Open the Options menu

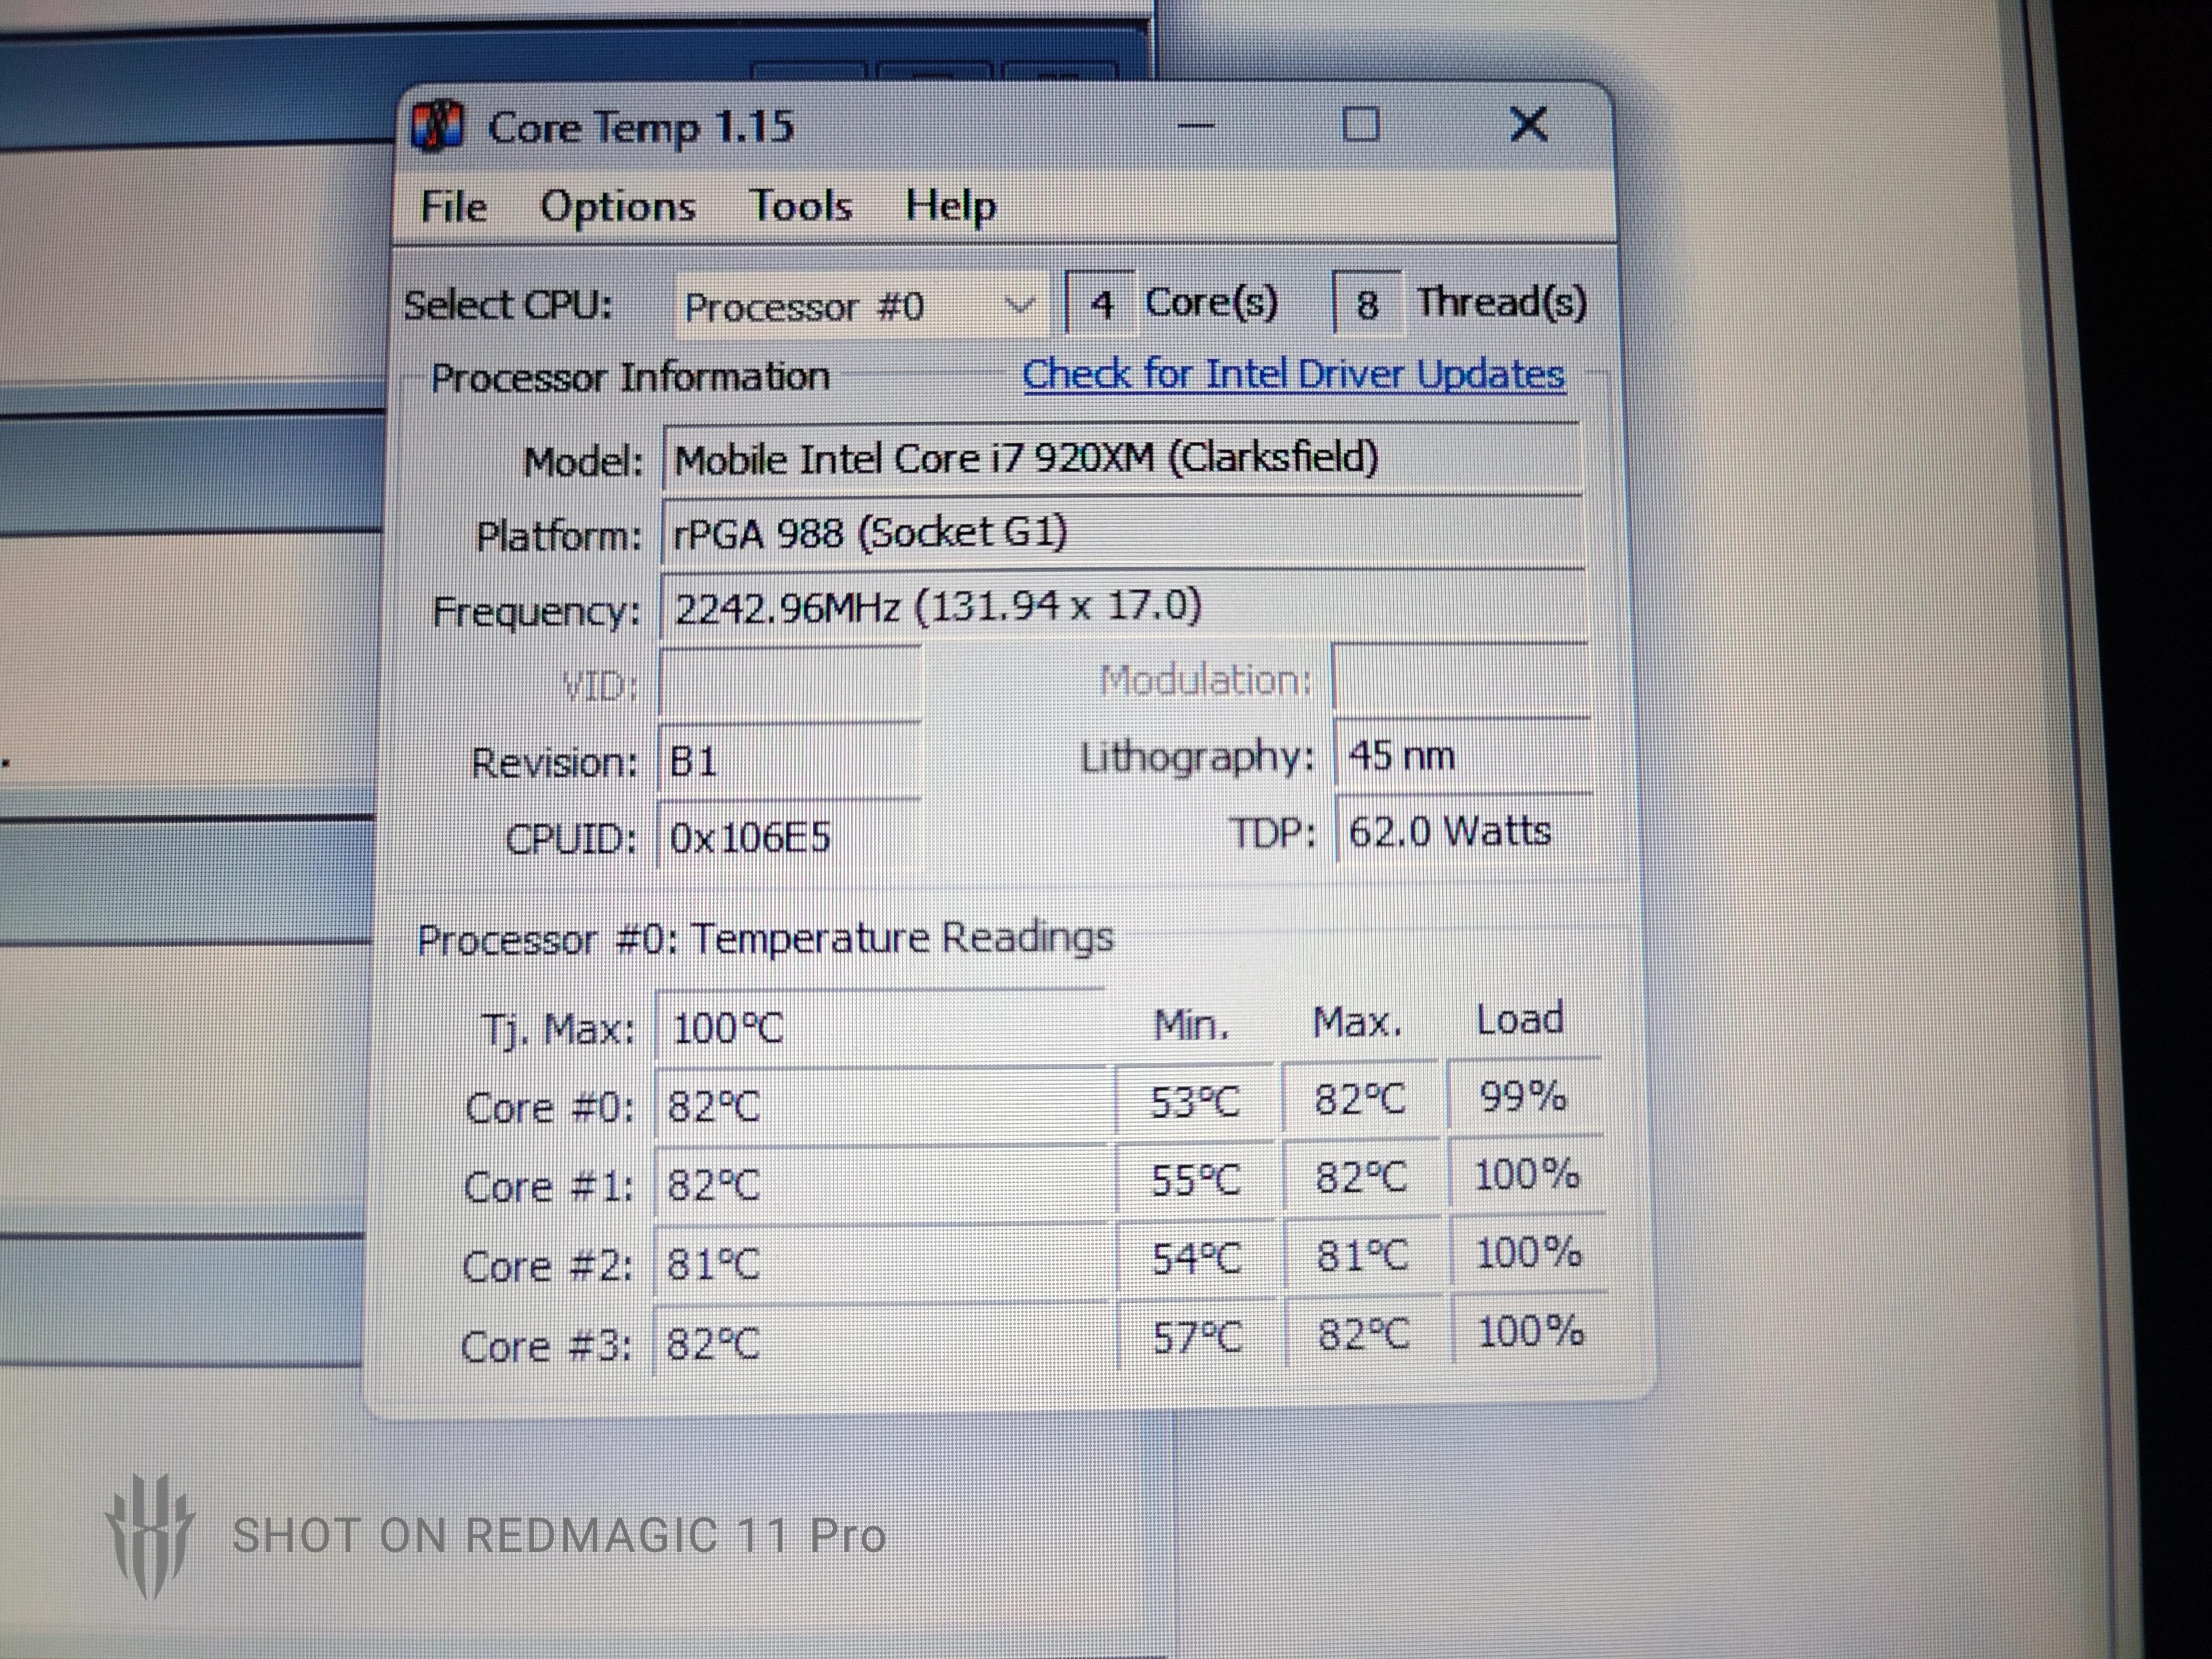[617, 207]
